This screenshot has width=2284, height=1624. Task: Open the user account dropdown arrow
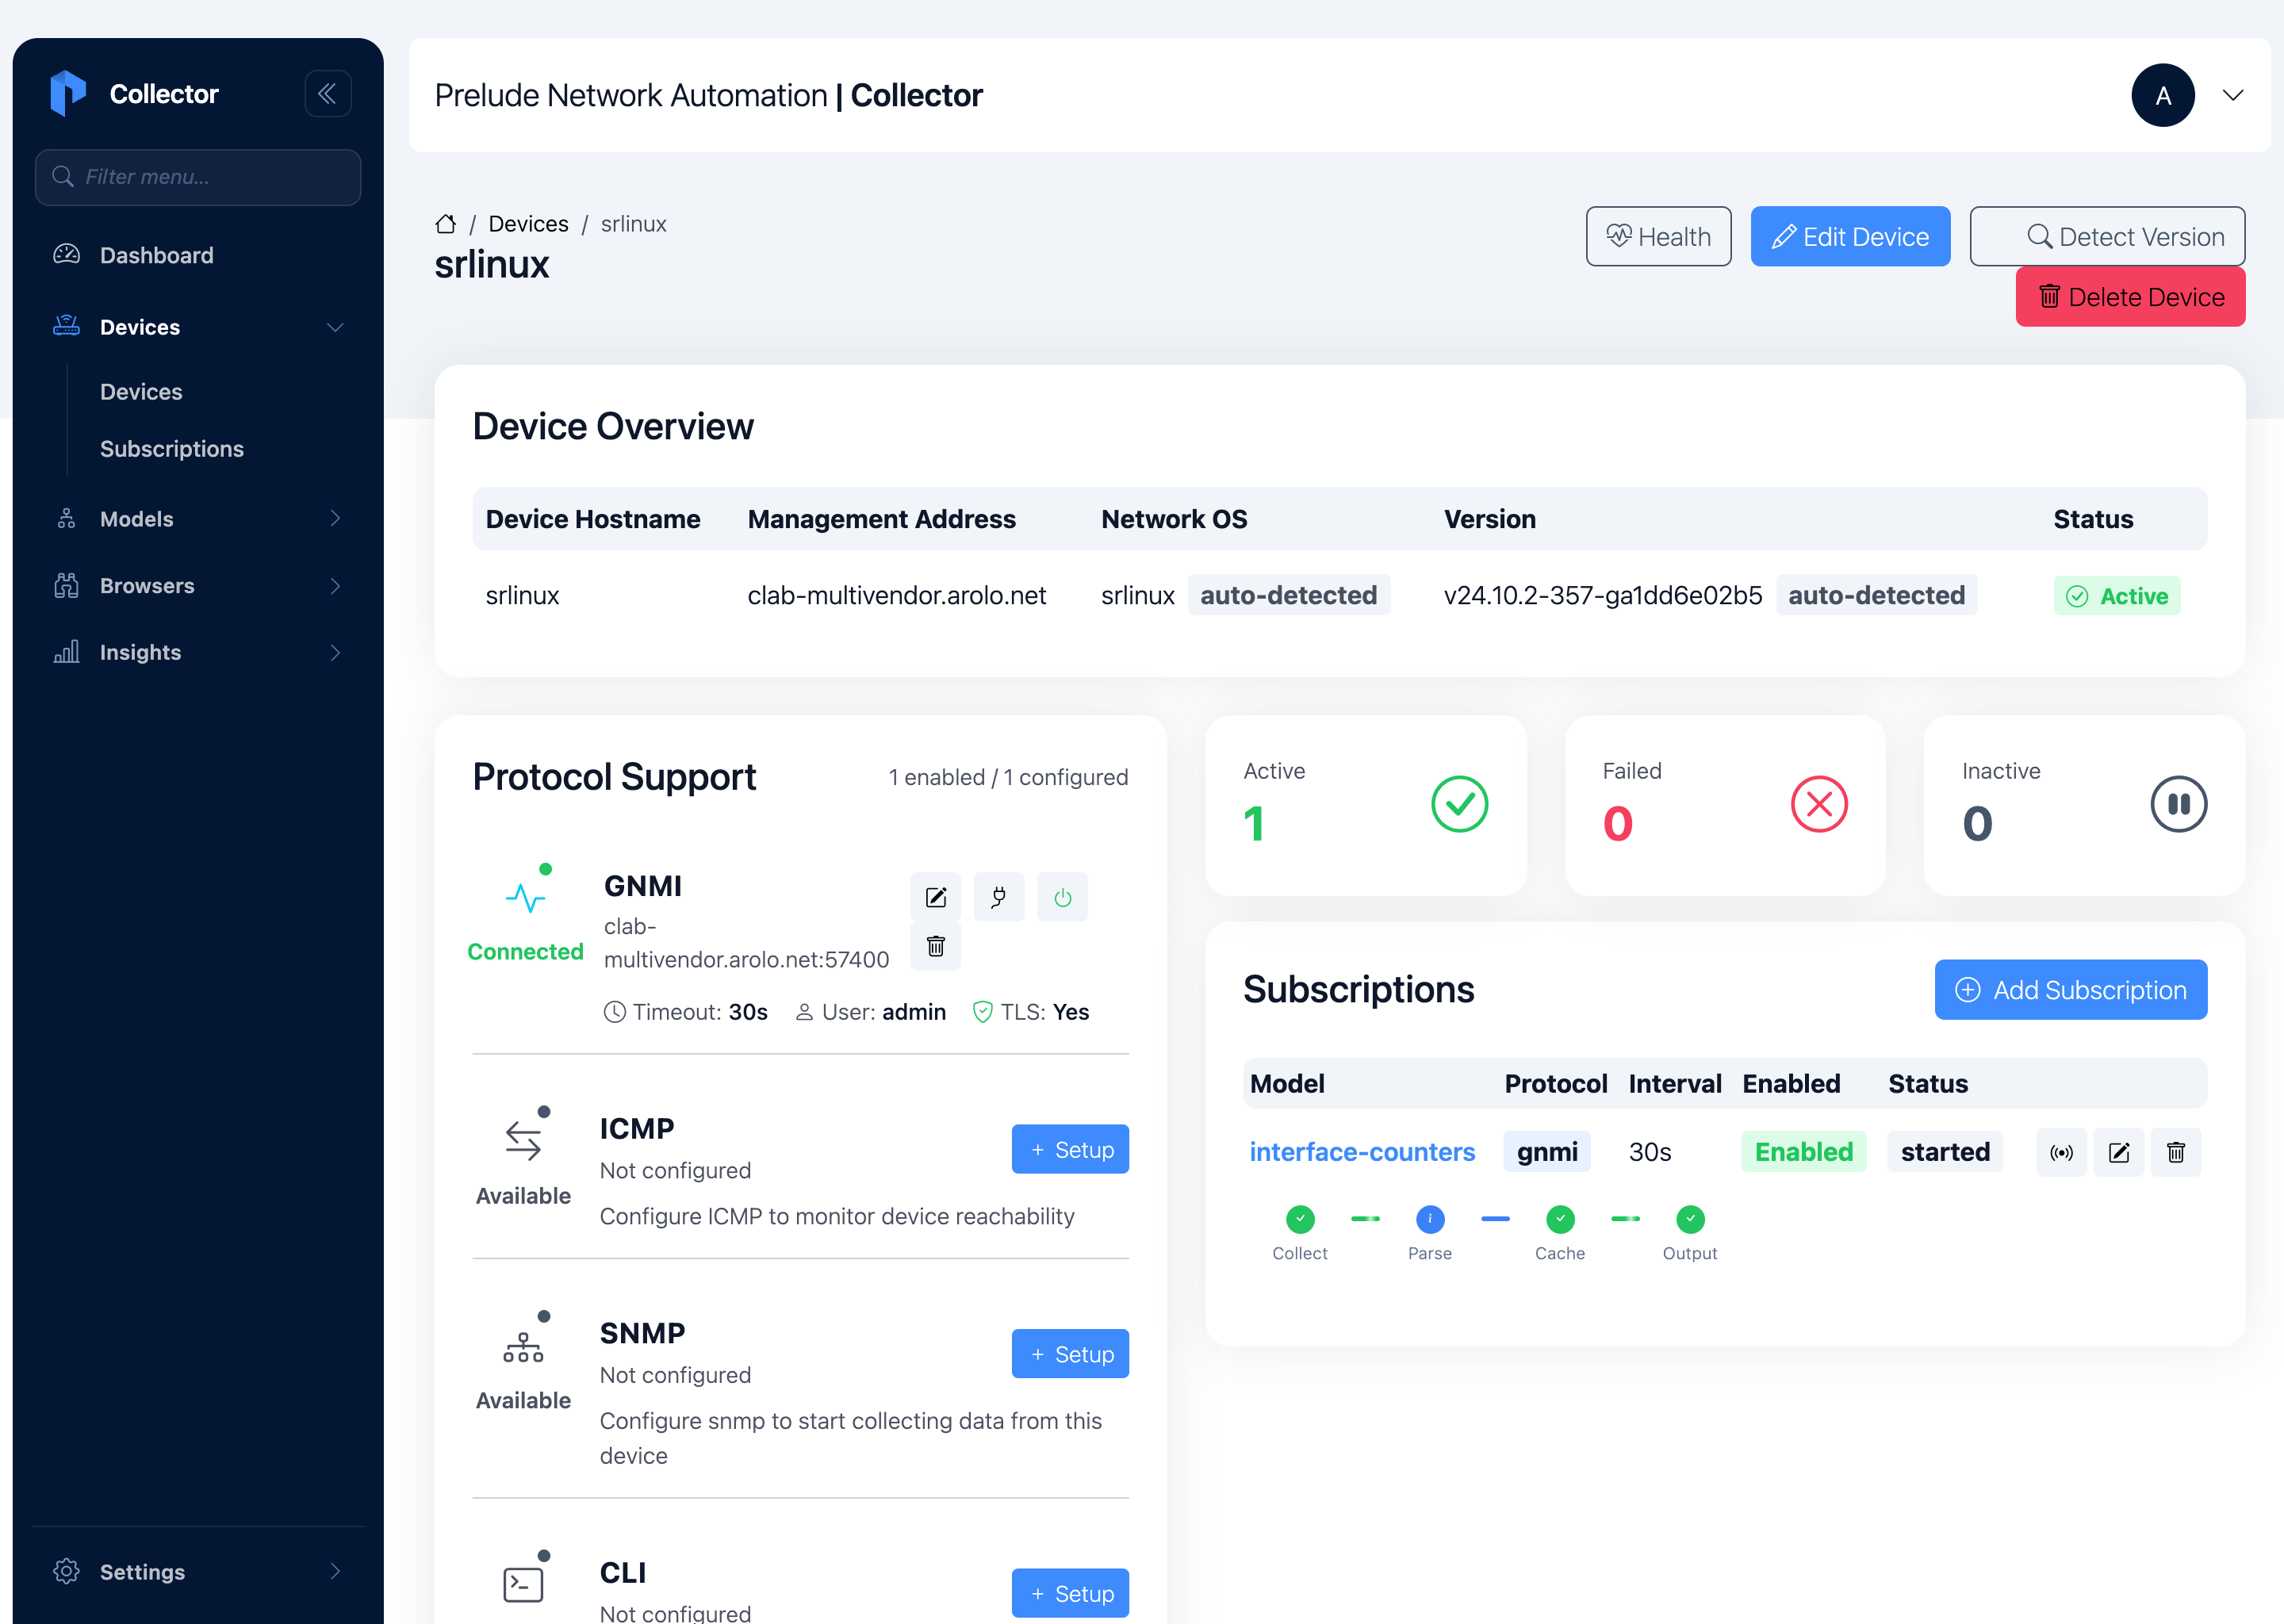[x=2233, y=95]
